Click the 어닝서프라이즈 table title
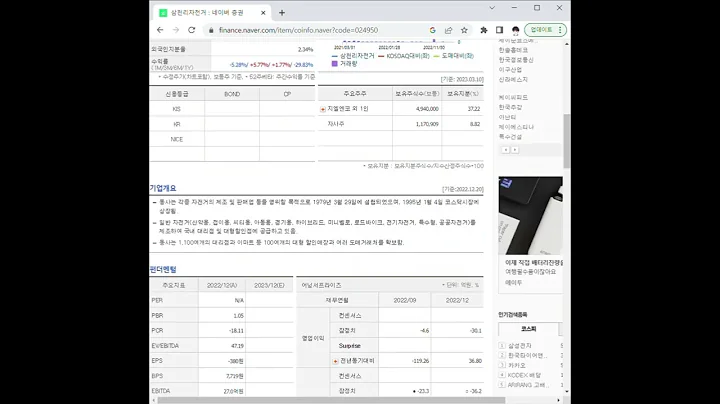The image size is (720, 404). tap(321, 286)
